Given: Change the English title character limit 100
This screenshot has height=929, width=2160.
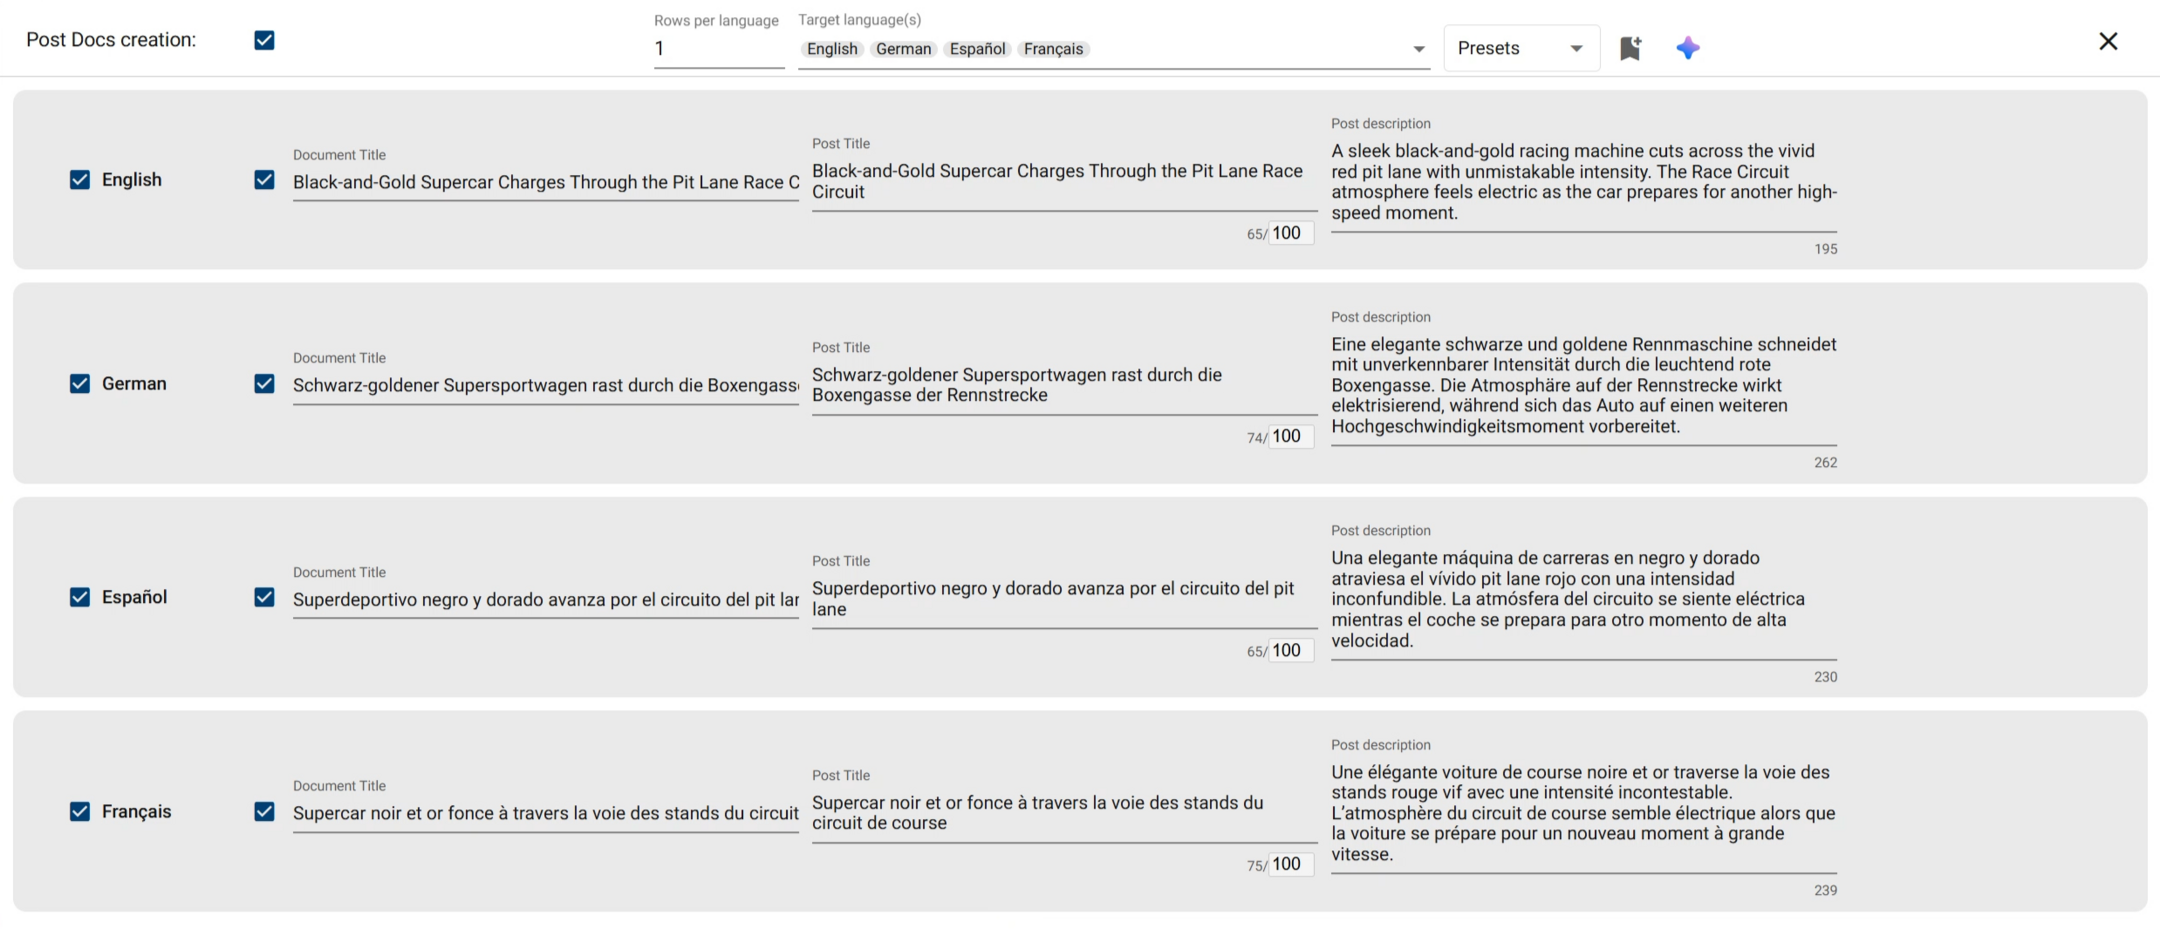Looking at the screenshot, I should point(1290,233).
